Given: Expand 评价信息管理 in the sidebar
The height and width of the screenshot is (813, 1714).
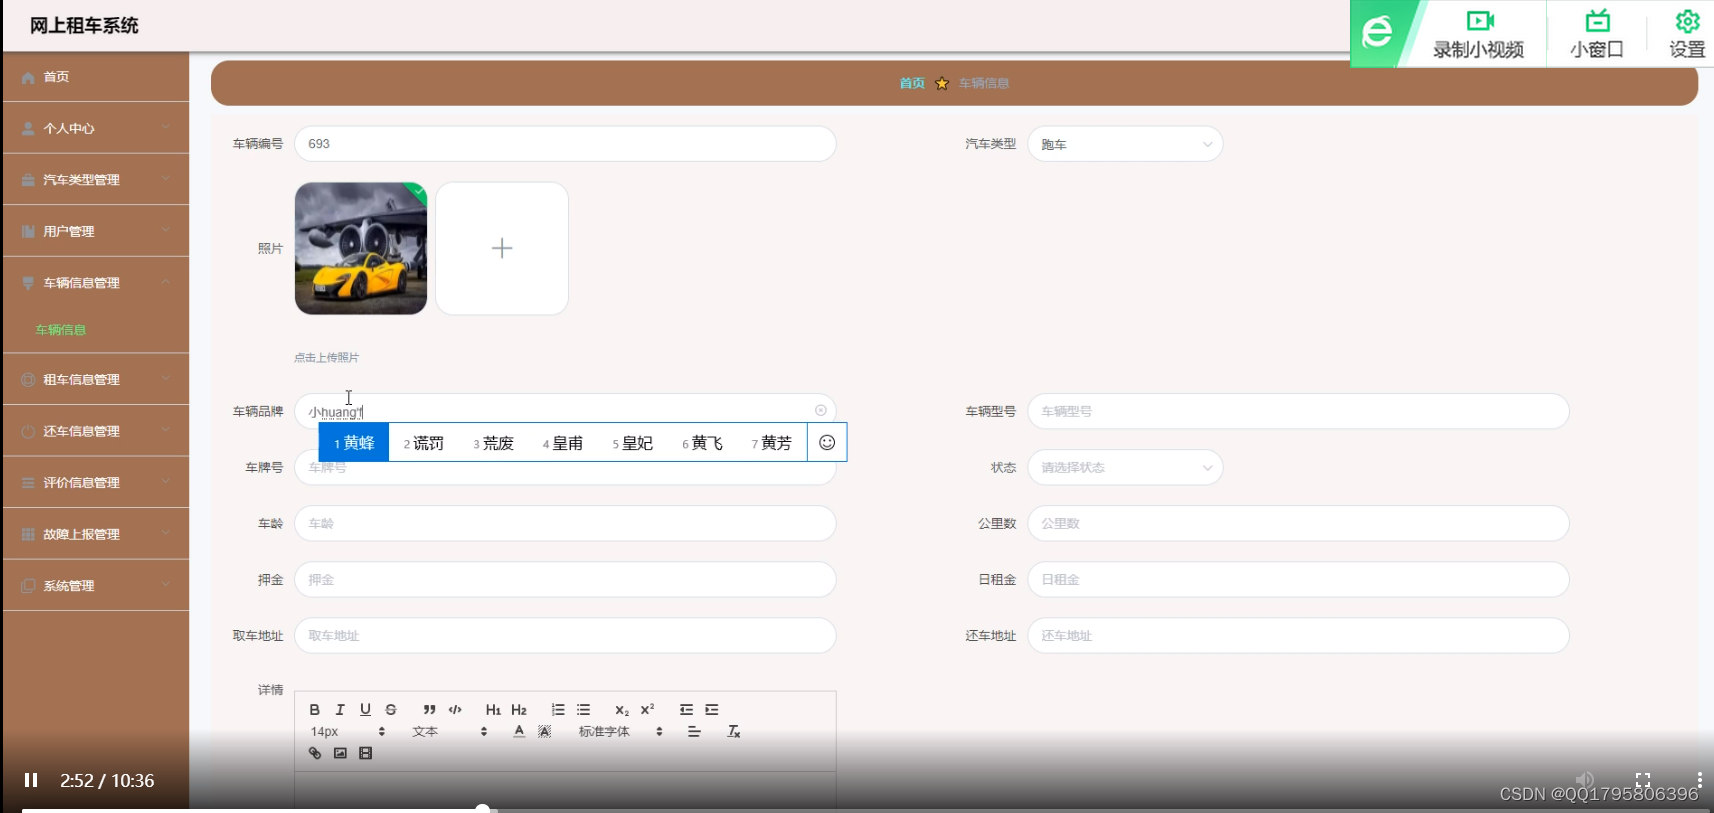Looking at the screenshot, I should (x=96, y=483).
